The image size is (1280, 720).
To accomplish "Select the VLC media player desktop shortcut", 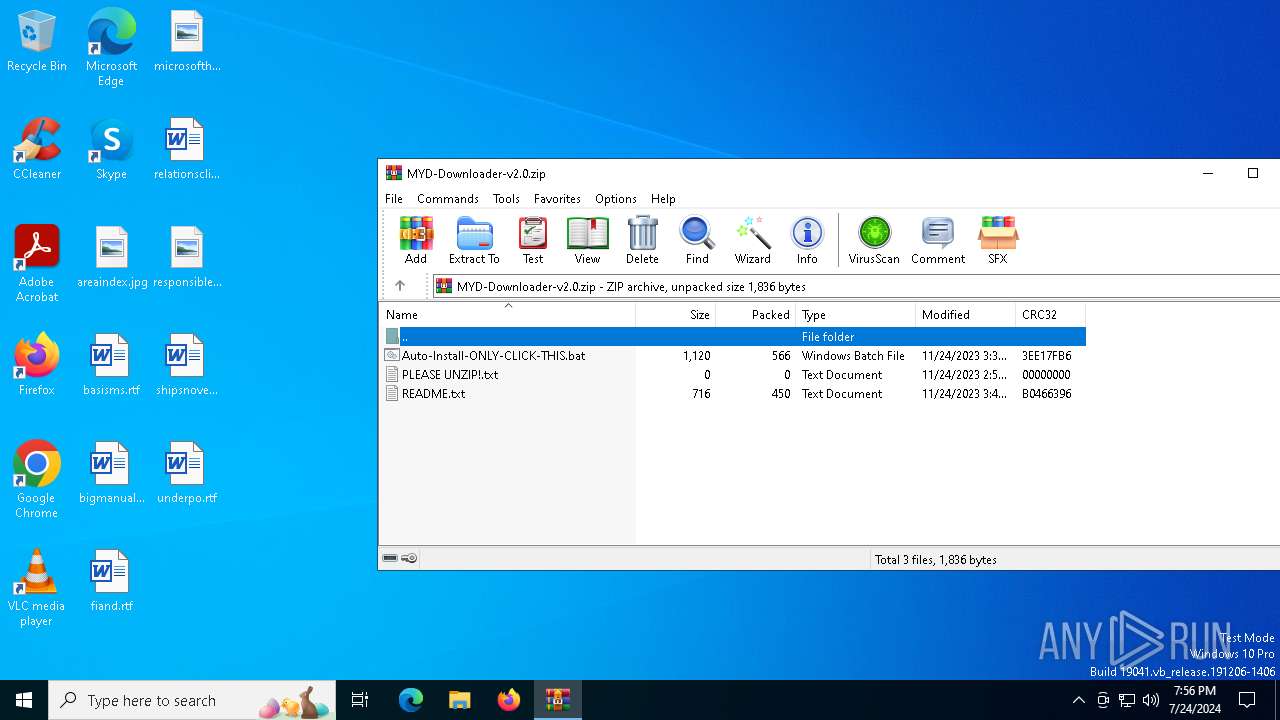I will pos(37,588).
